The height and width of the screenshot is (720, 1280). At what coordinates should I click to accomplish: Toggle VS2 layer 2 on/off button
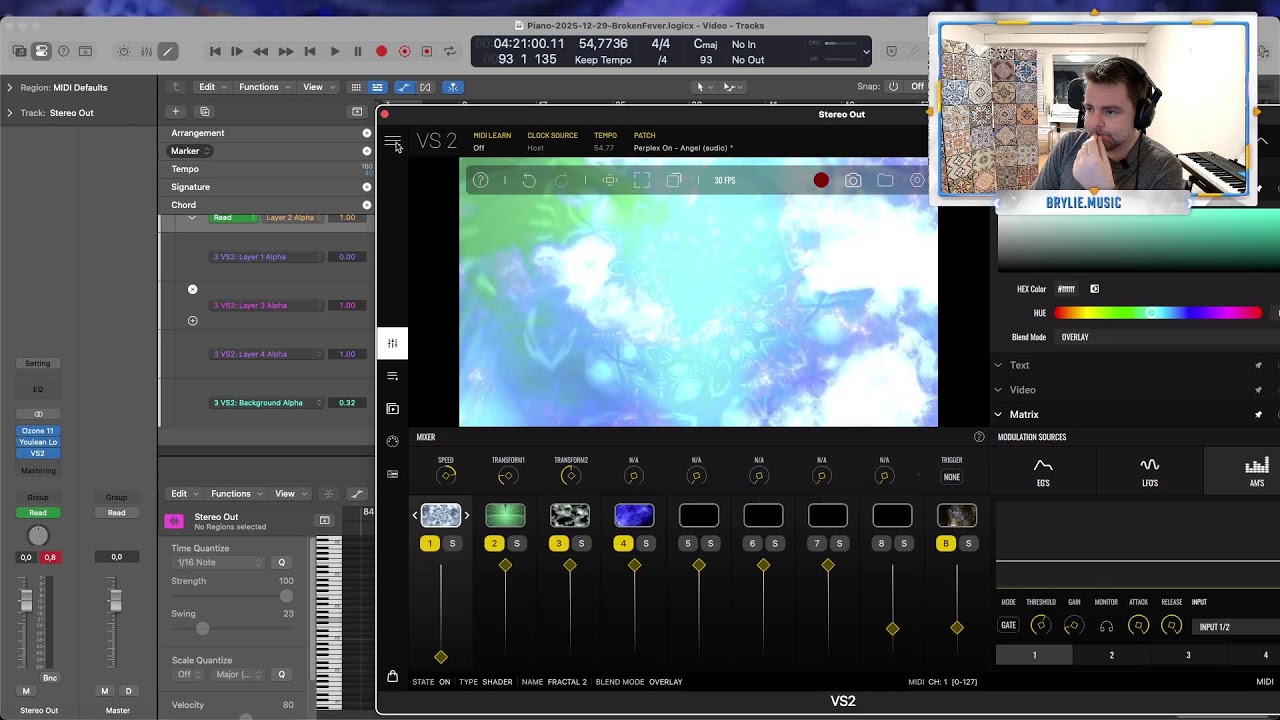(x=494, y=543)
